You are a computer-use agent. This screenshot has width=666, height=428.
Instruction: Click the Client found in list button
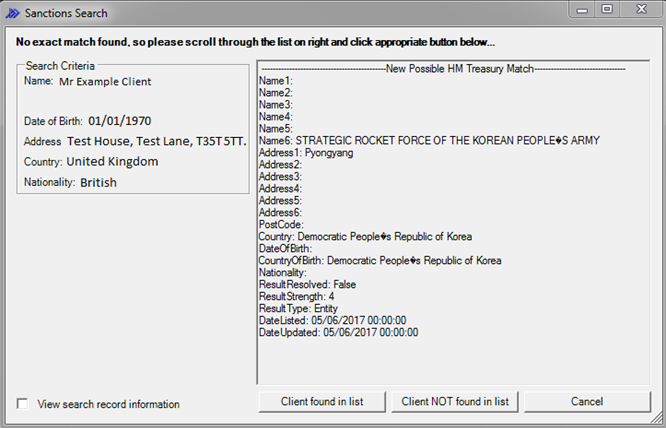click(322, 401)
